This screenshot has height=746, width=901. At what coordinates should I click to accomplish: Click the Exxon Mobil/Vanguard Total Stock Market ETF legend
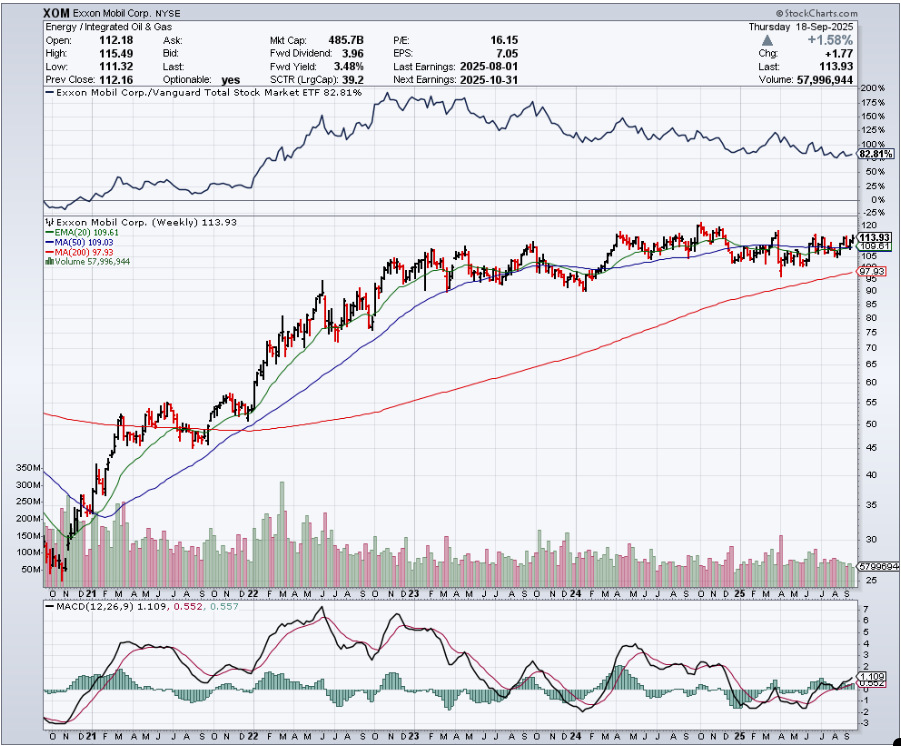(204, 93)
